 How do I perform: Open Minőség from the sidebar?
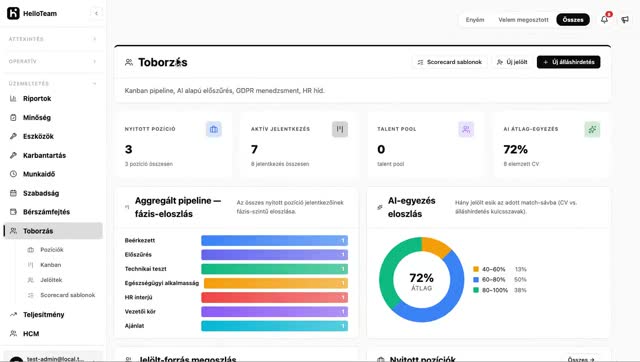click(53, 118)
